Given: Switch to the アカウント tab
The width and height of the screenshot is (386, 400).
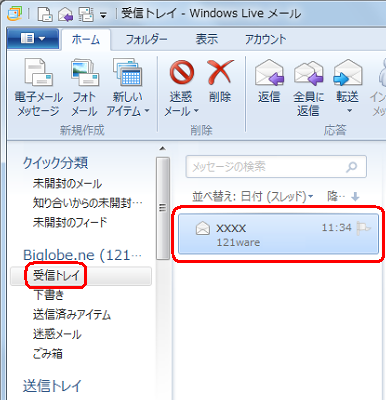Looking at the screenshot, I should point(265,39).
